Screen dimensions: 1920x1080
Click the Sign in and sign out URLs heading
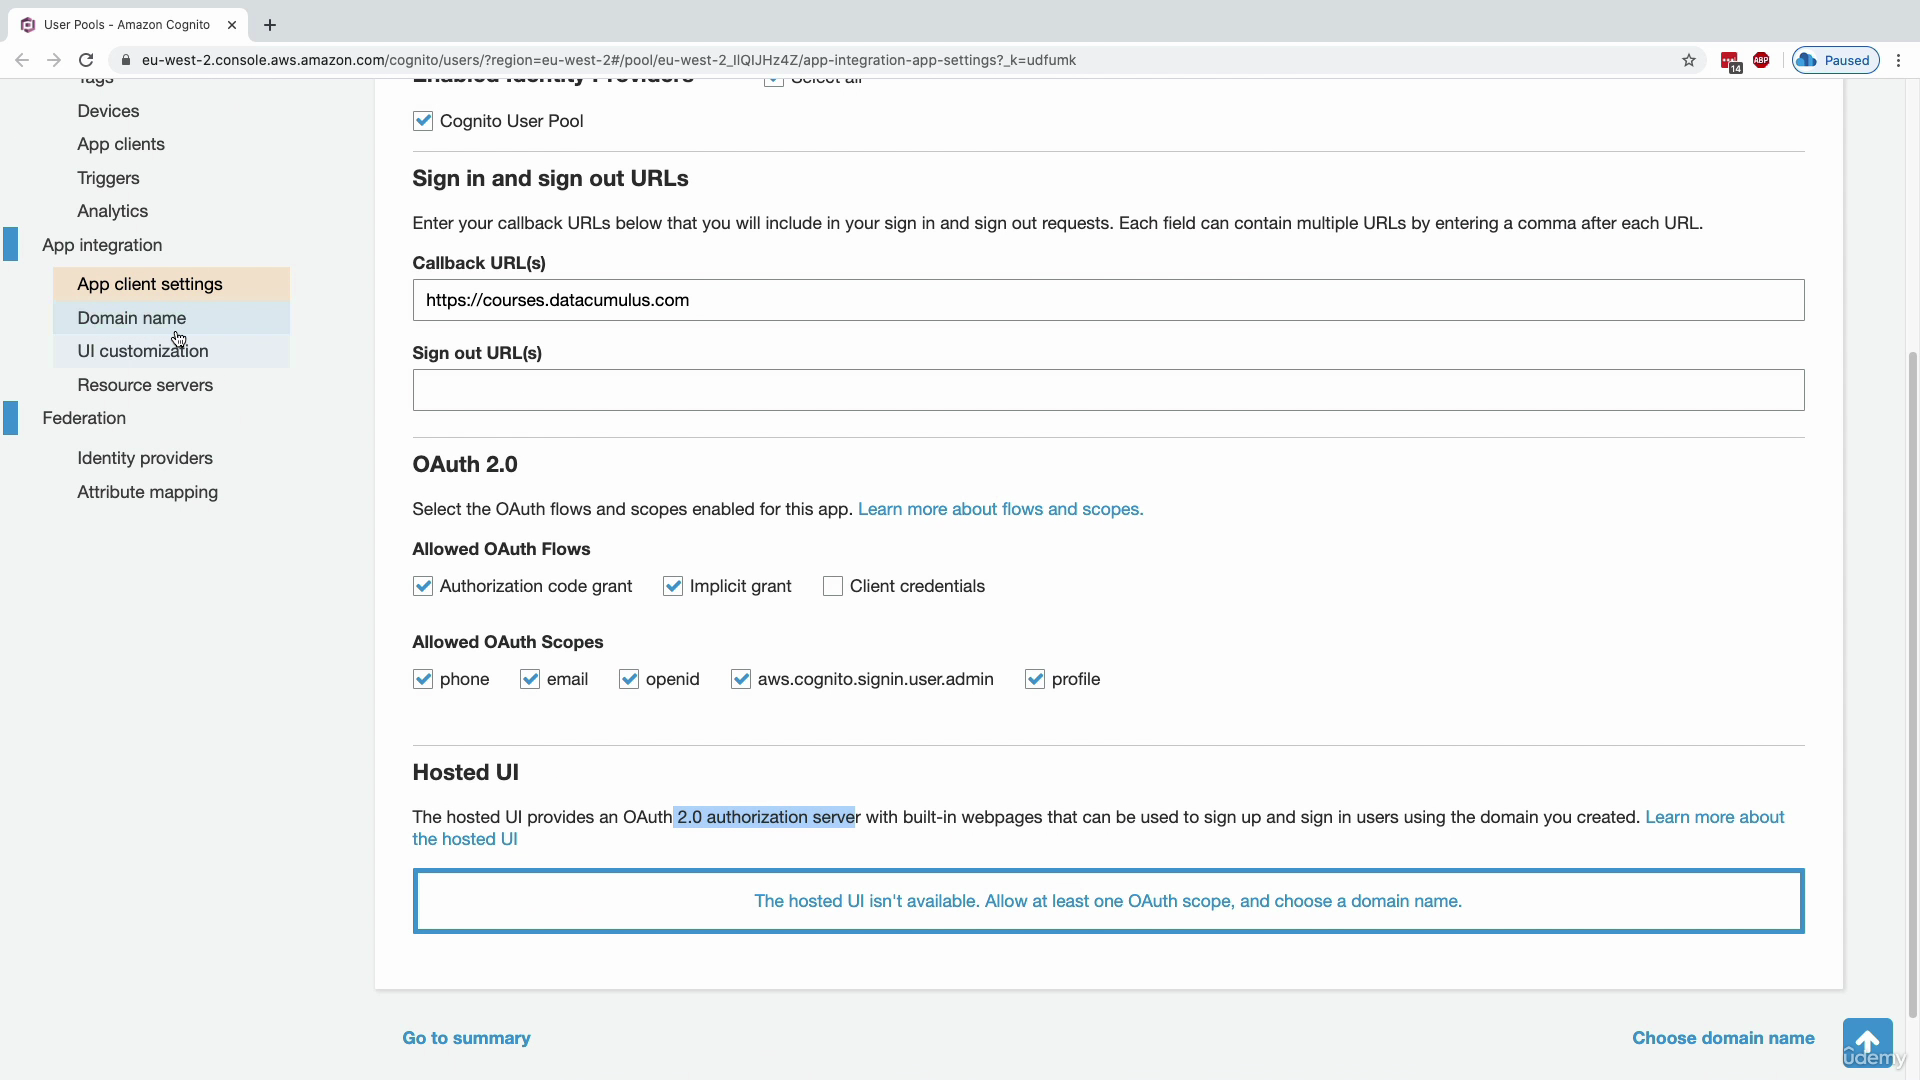click(x=550, y=178)
